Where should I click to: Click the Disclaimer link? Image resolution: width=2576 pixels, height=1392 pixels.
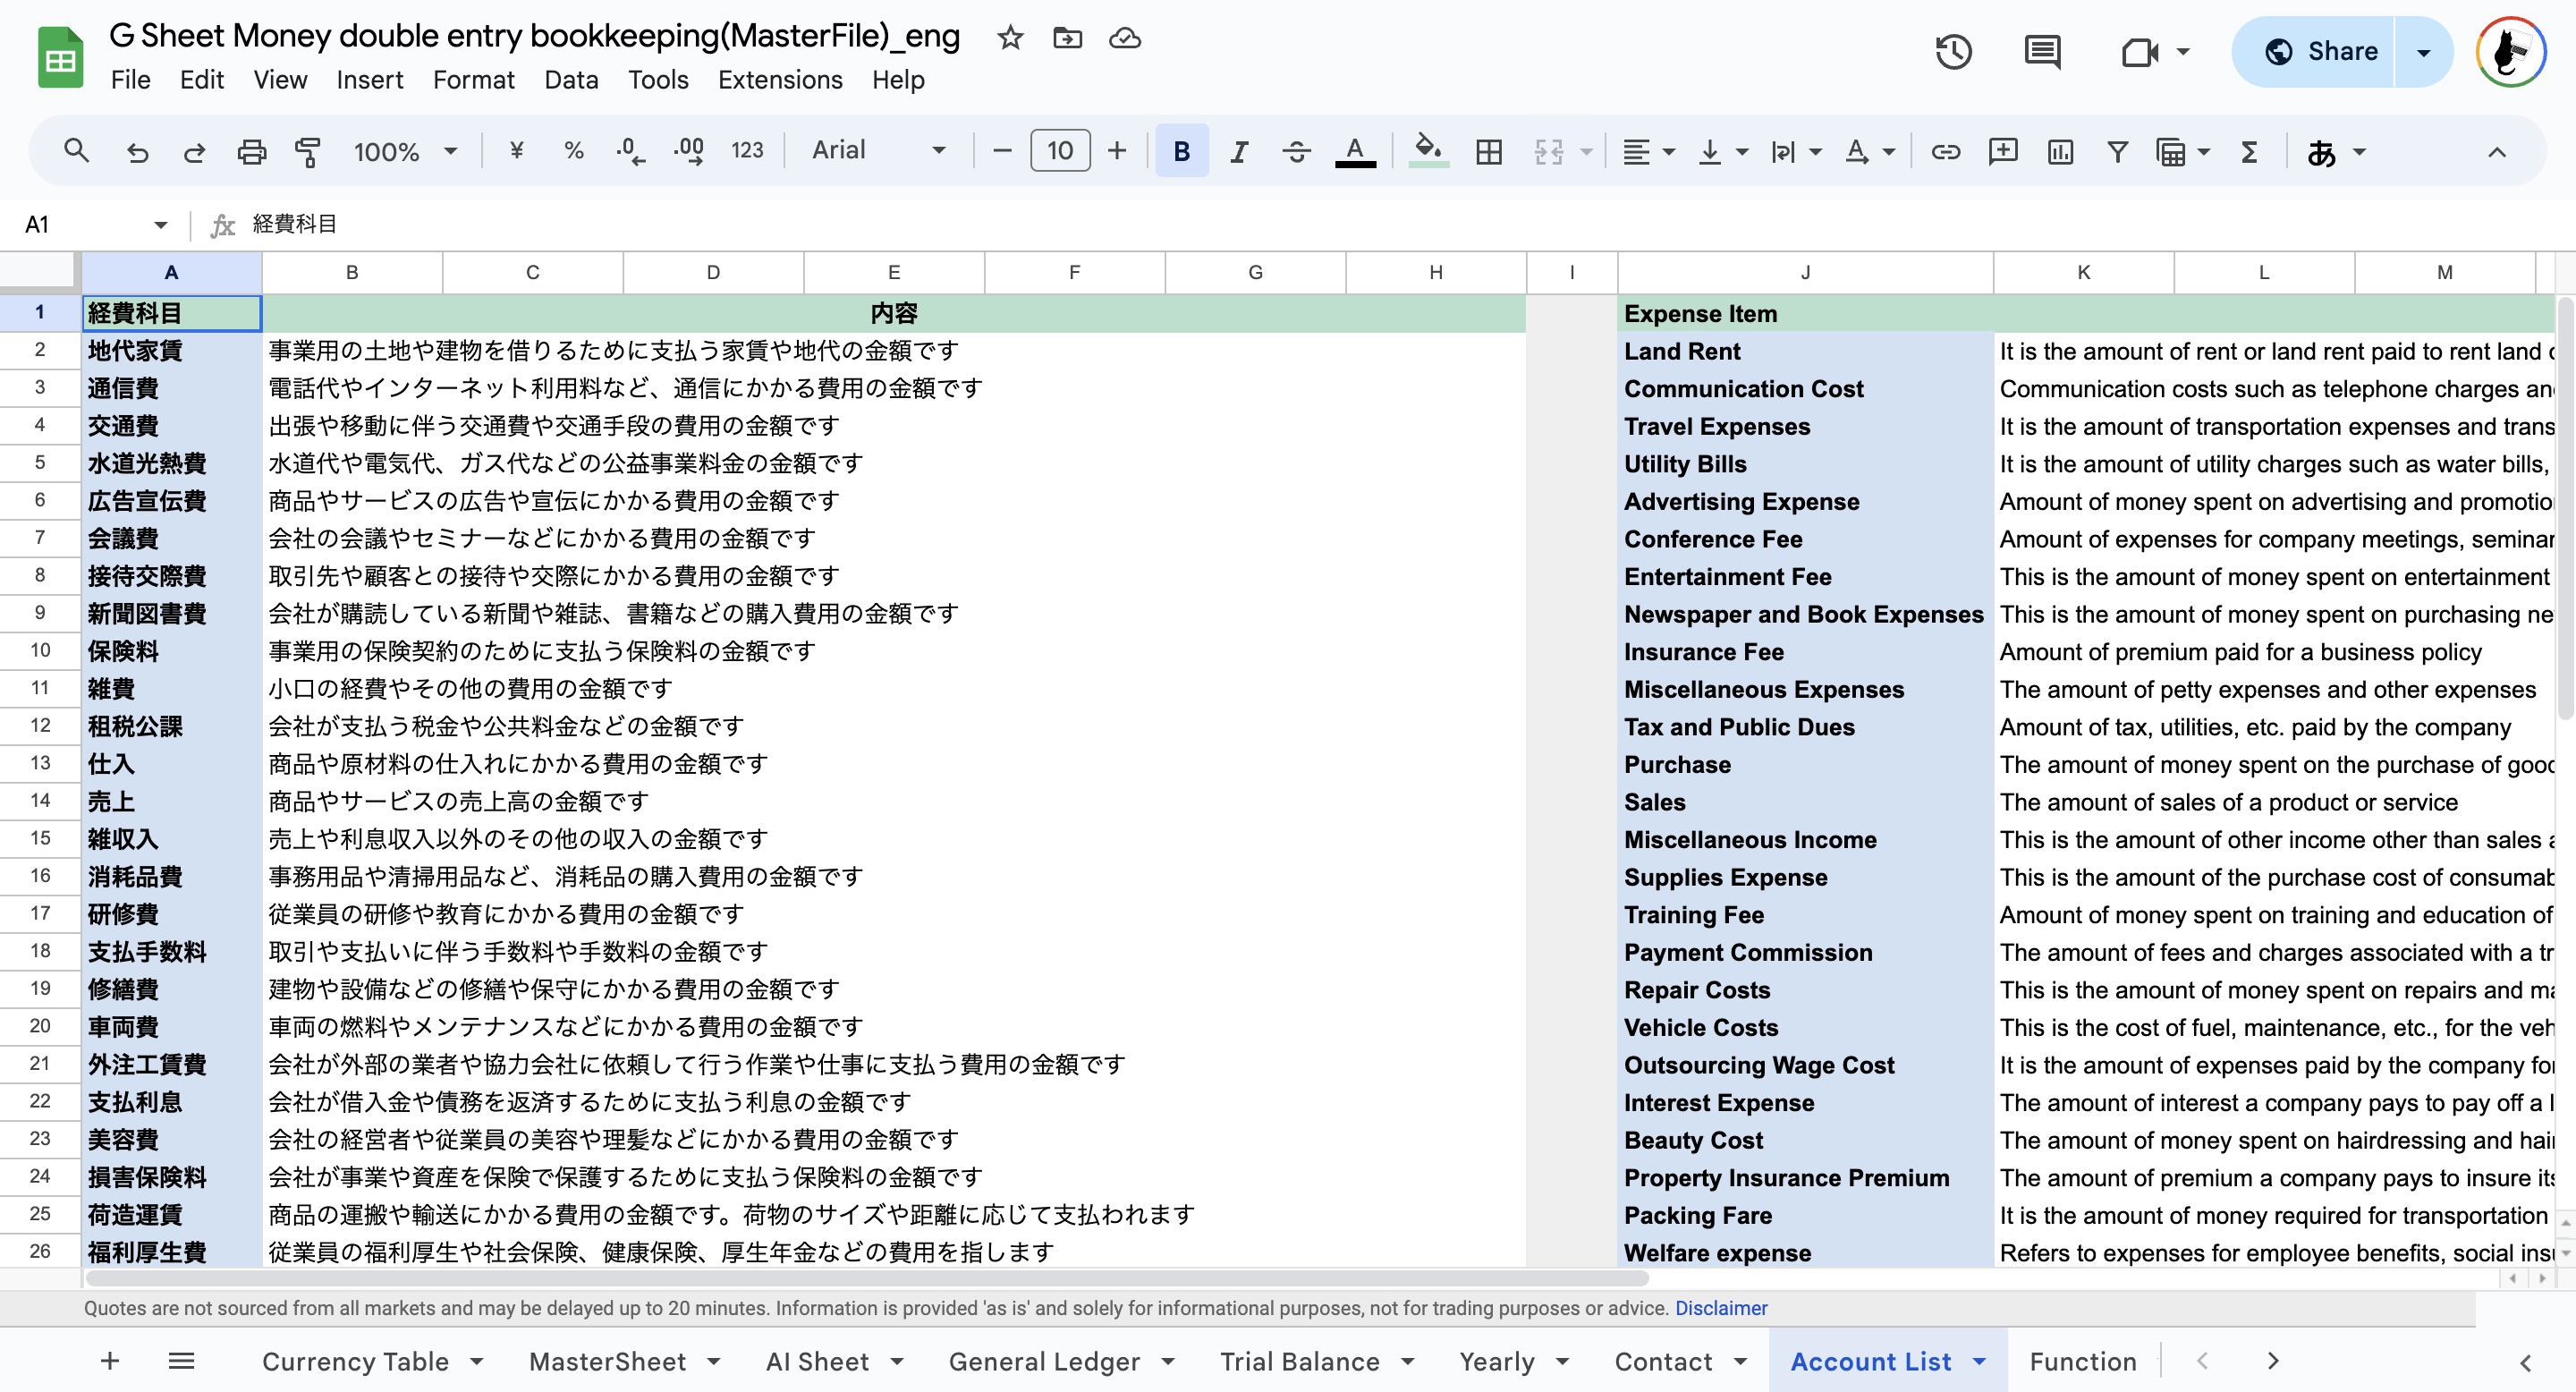point(1721,1308)
